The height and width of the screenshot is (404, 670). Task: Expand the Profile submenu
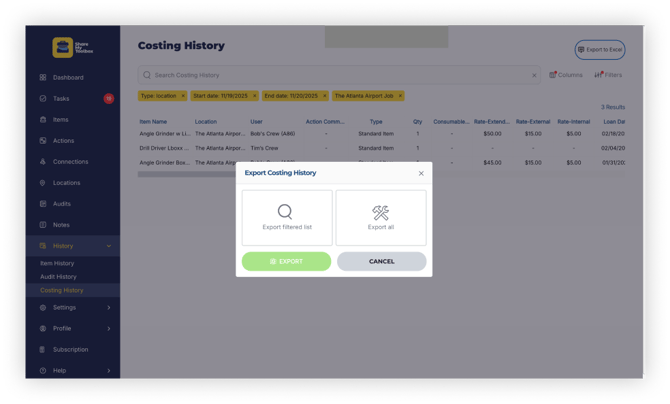point(108,329)
